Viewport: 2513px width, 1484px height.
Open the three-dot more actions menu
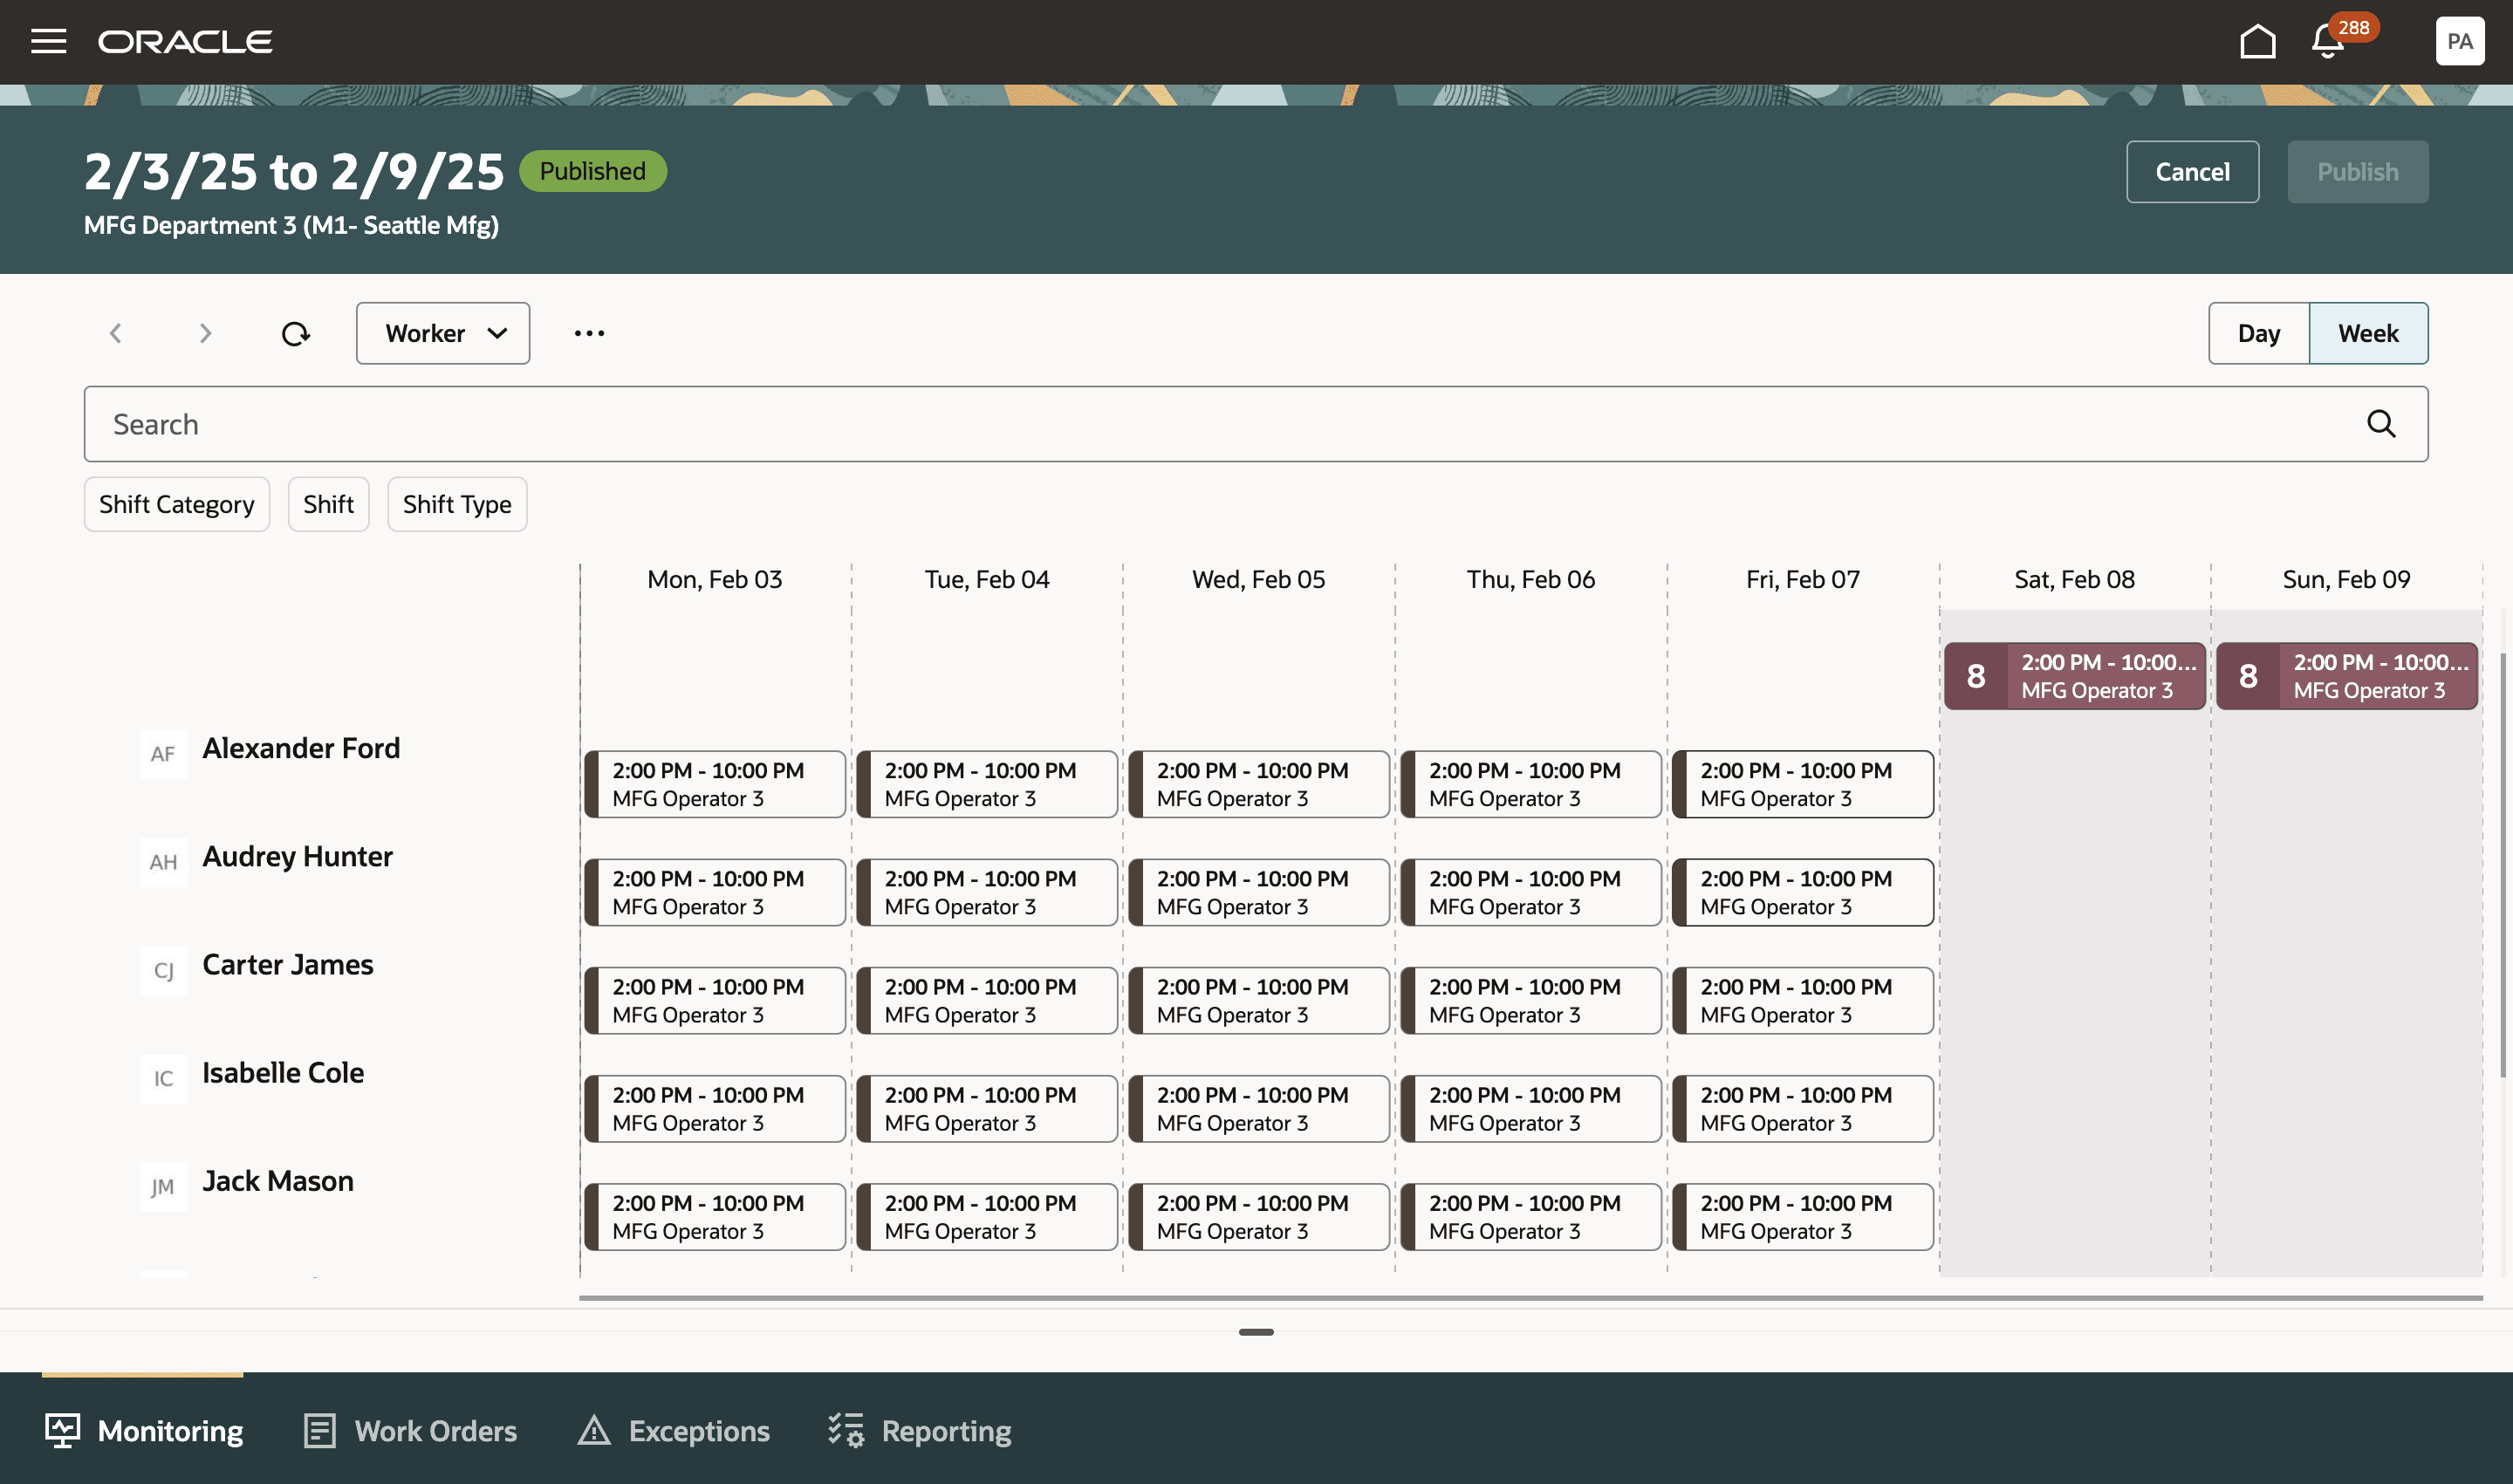[589, 333]
